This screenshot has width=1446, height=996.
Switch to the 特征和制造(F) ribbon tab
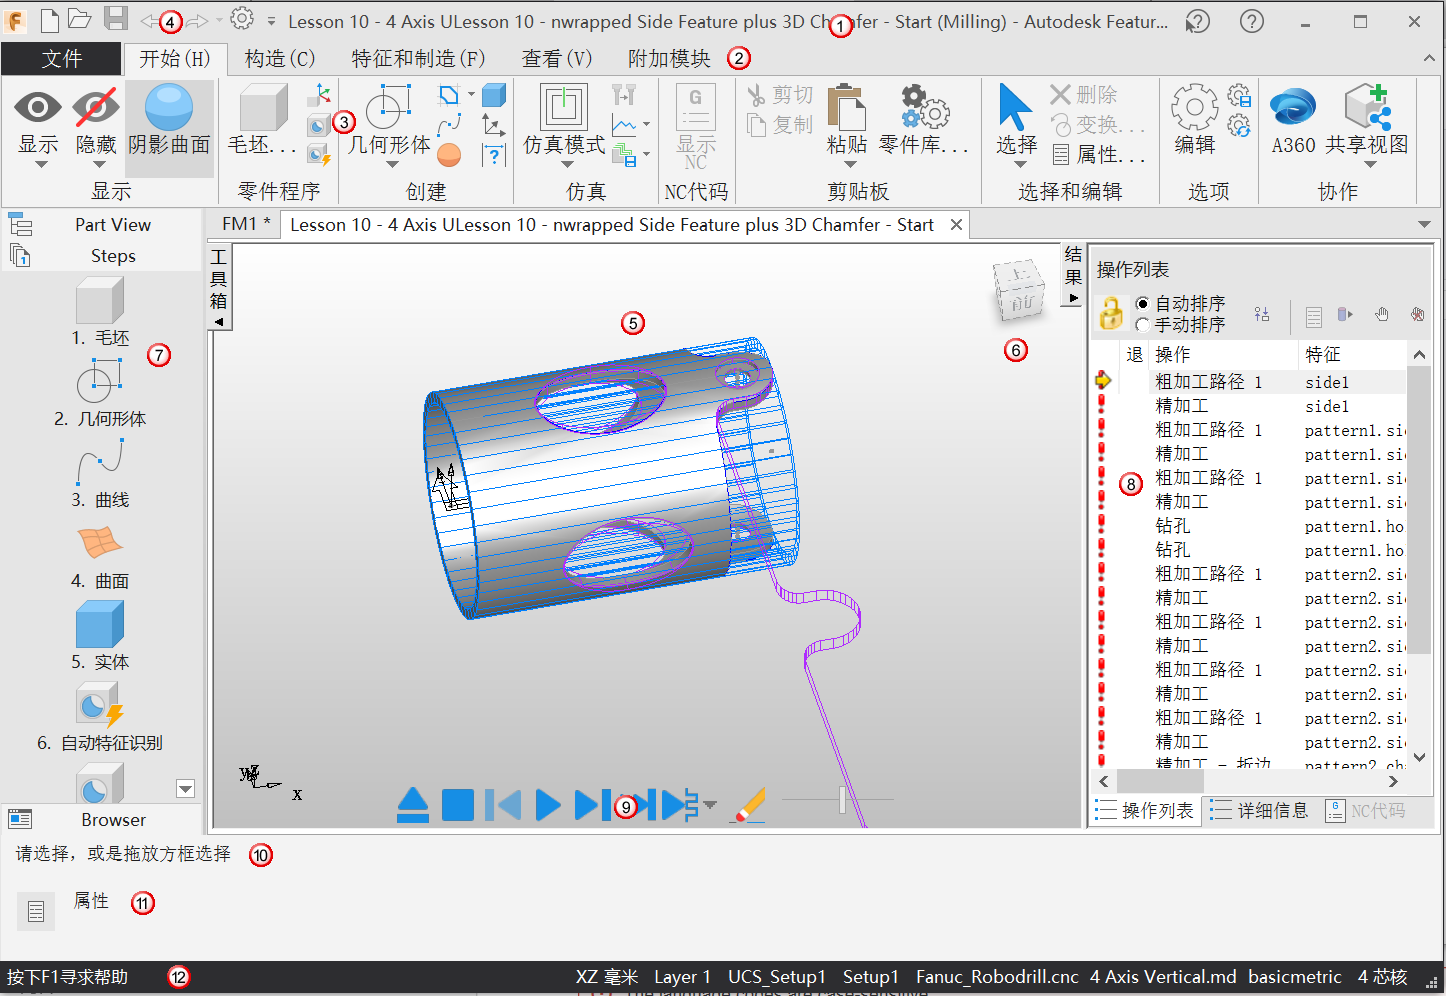click(418, 59)
